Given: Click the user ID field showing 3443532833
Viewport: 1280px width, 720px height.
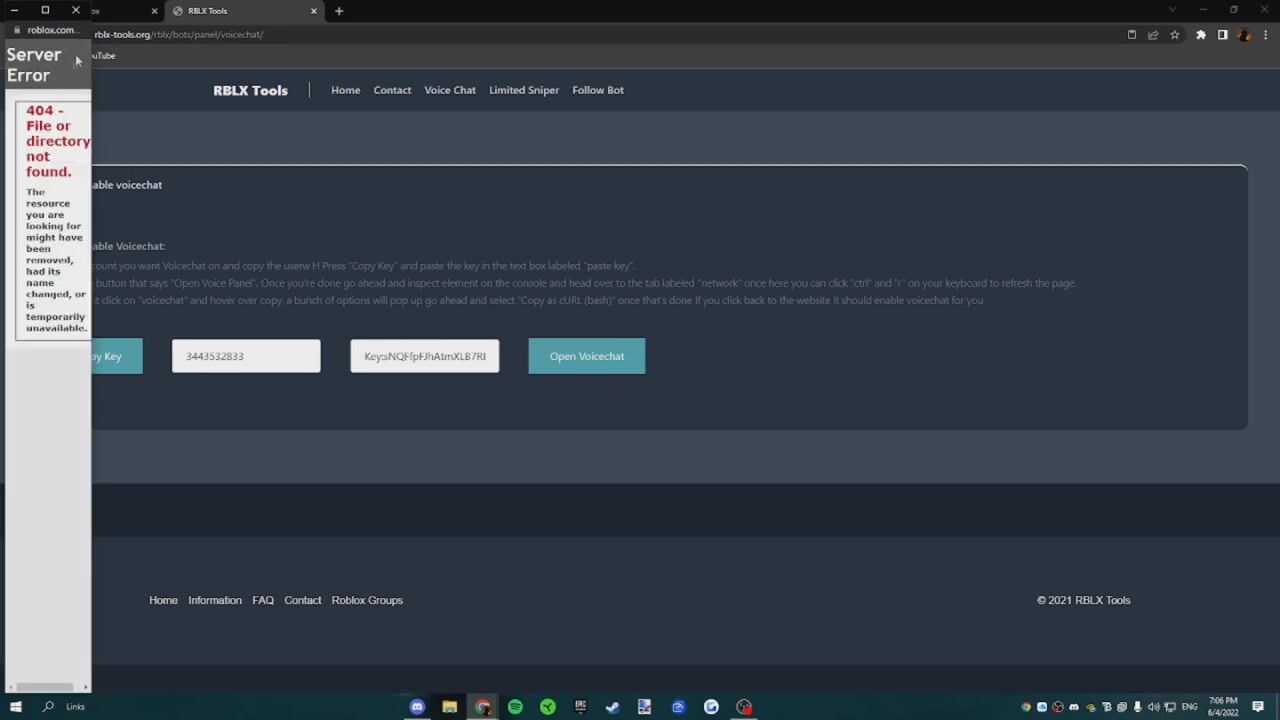Looking at the screenshot, I should [246, 356].
